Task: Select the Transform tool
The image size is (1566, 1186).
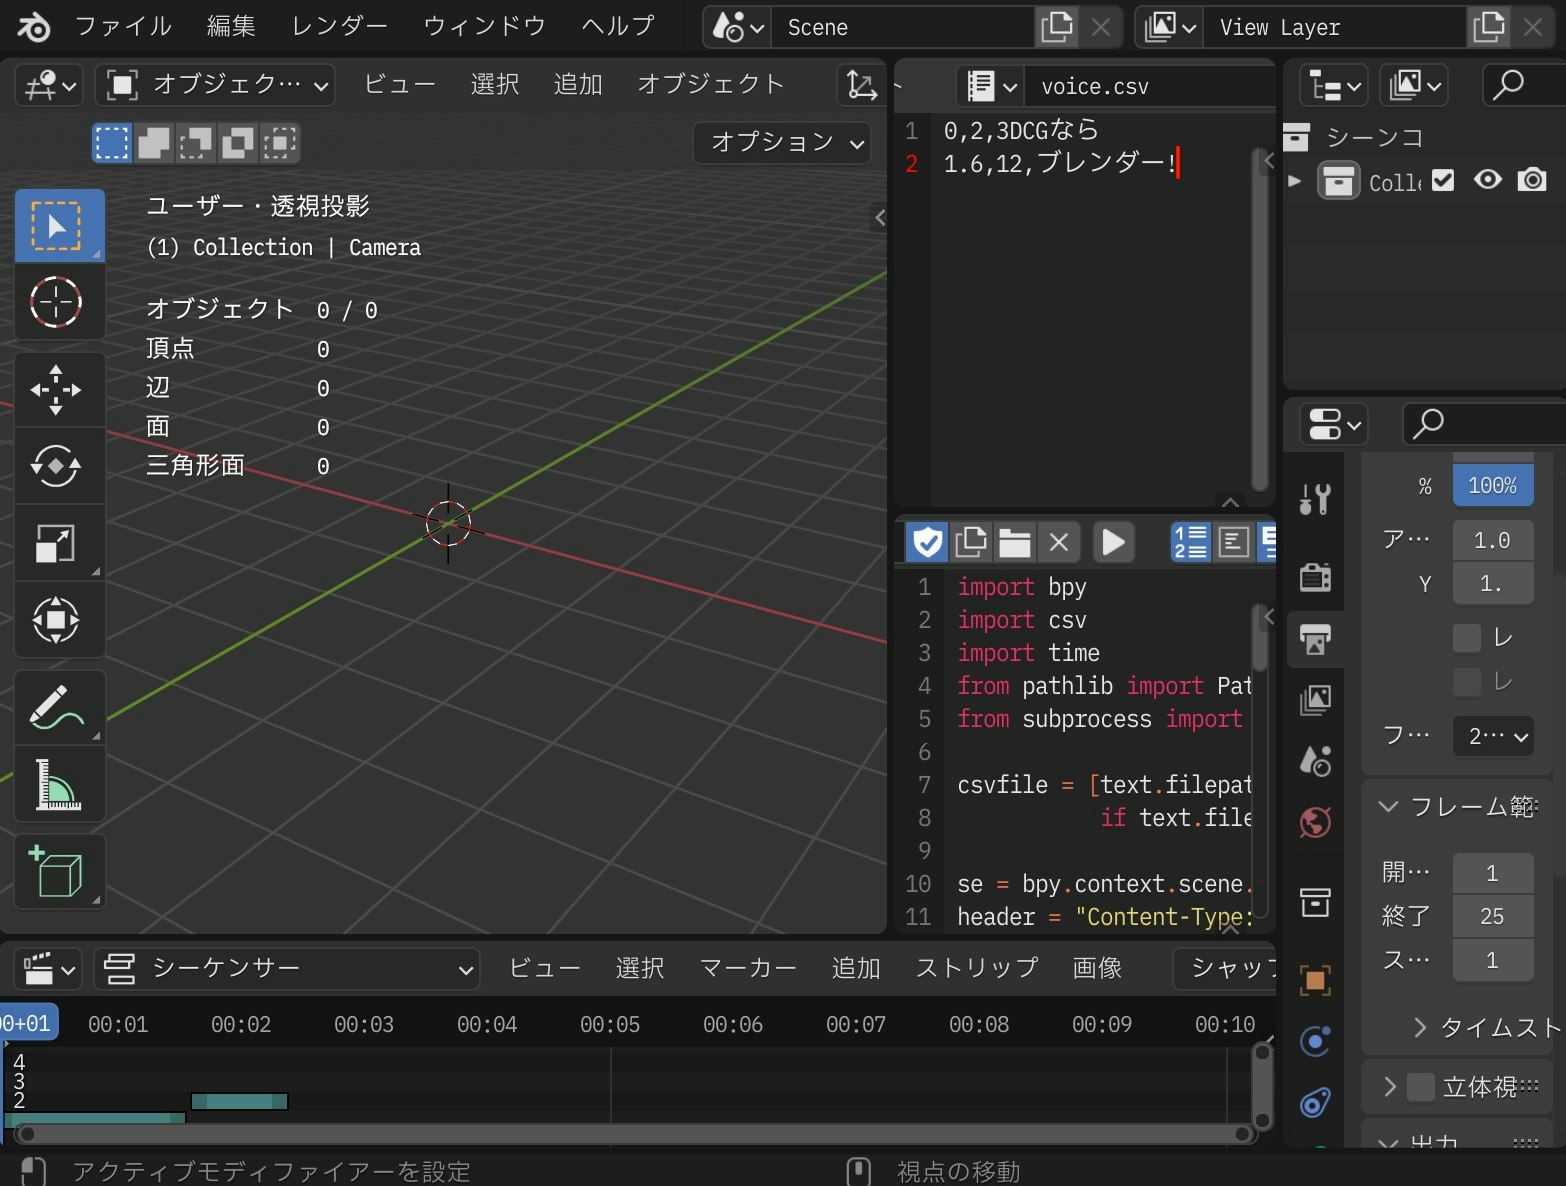Action: [x=59, y=620]
